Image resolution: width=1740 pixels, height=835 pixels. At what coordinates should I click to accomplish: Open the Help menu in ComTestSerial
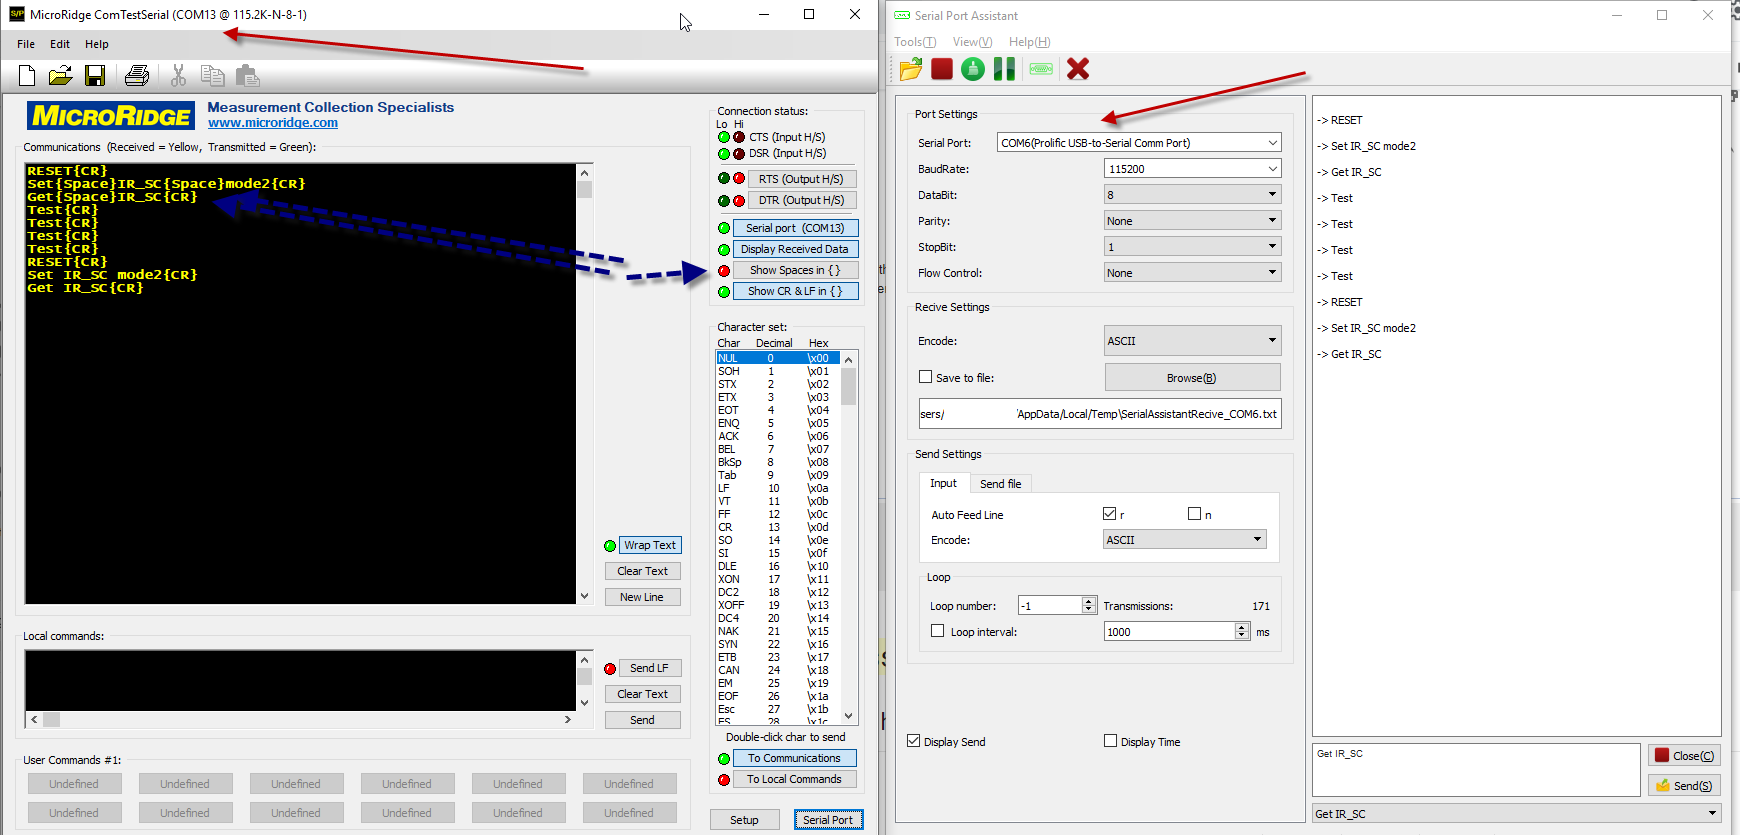coord(97,44)
